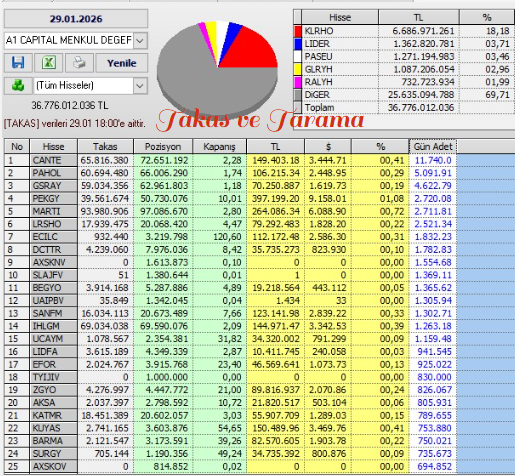The width and height of the screenshot is (515, 476).
Task: Click the printer icon
Action: click(x=79, y=63)
